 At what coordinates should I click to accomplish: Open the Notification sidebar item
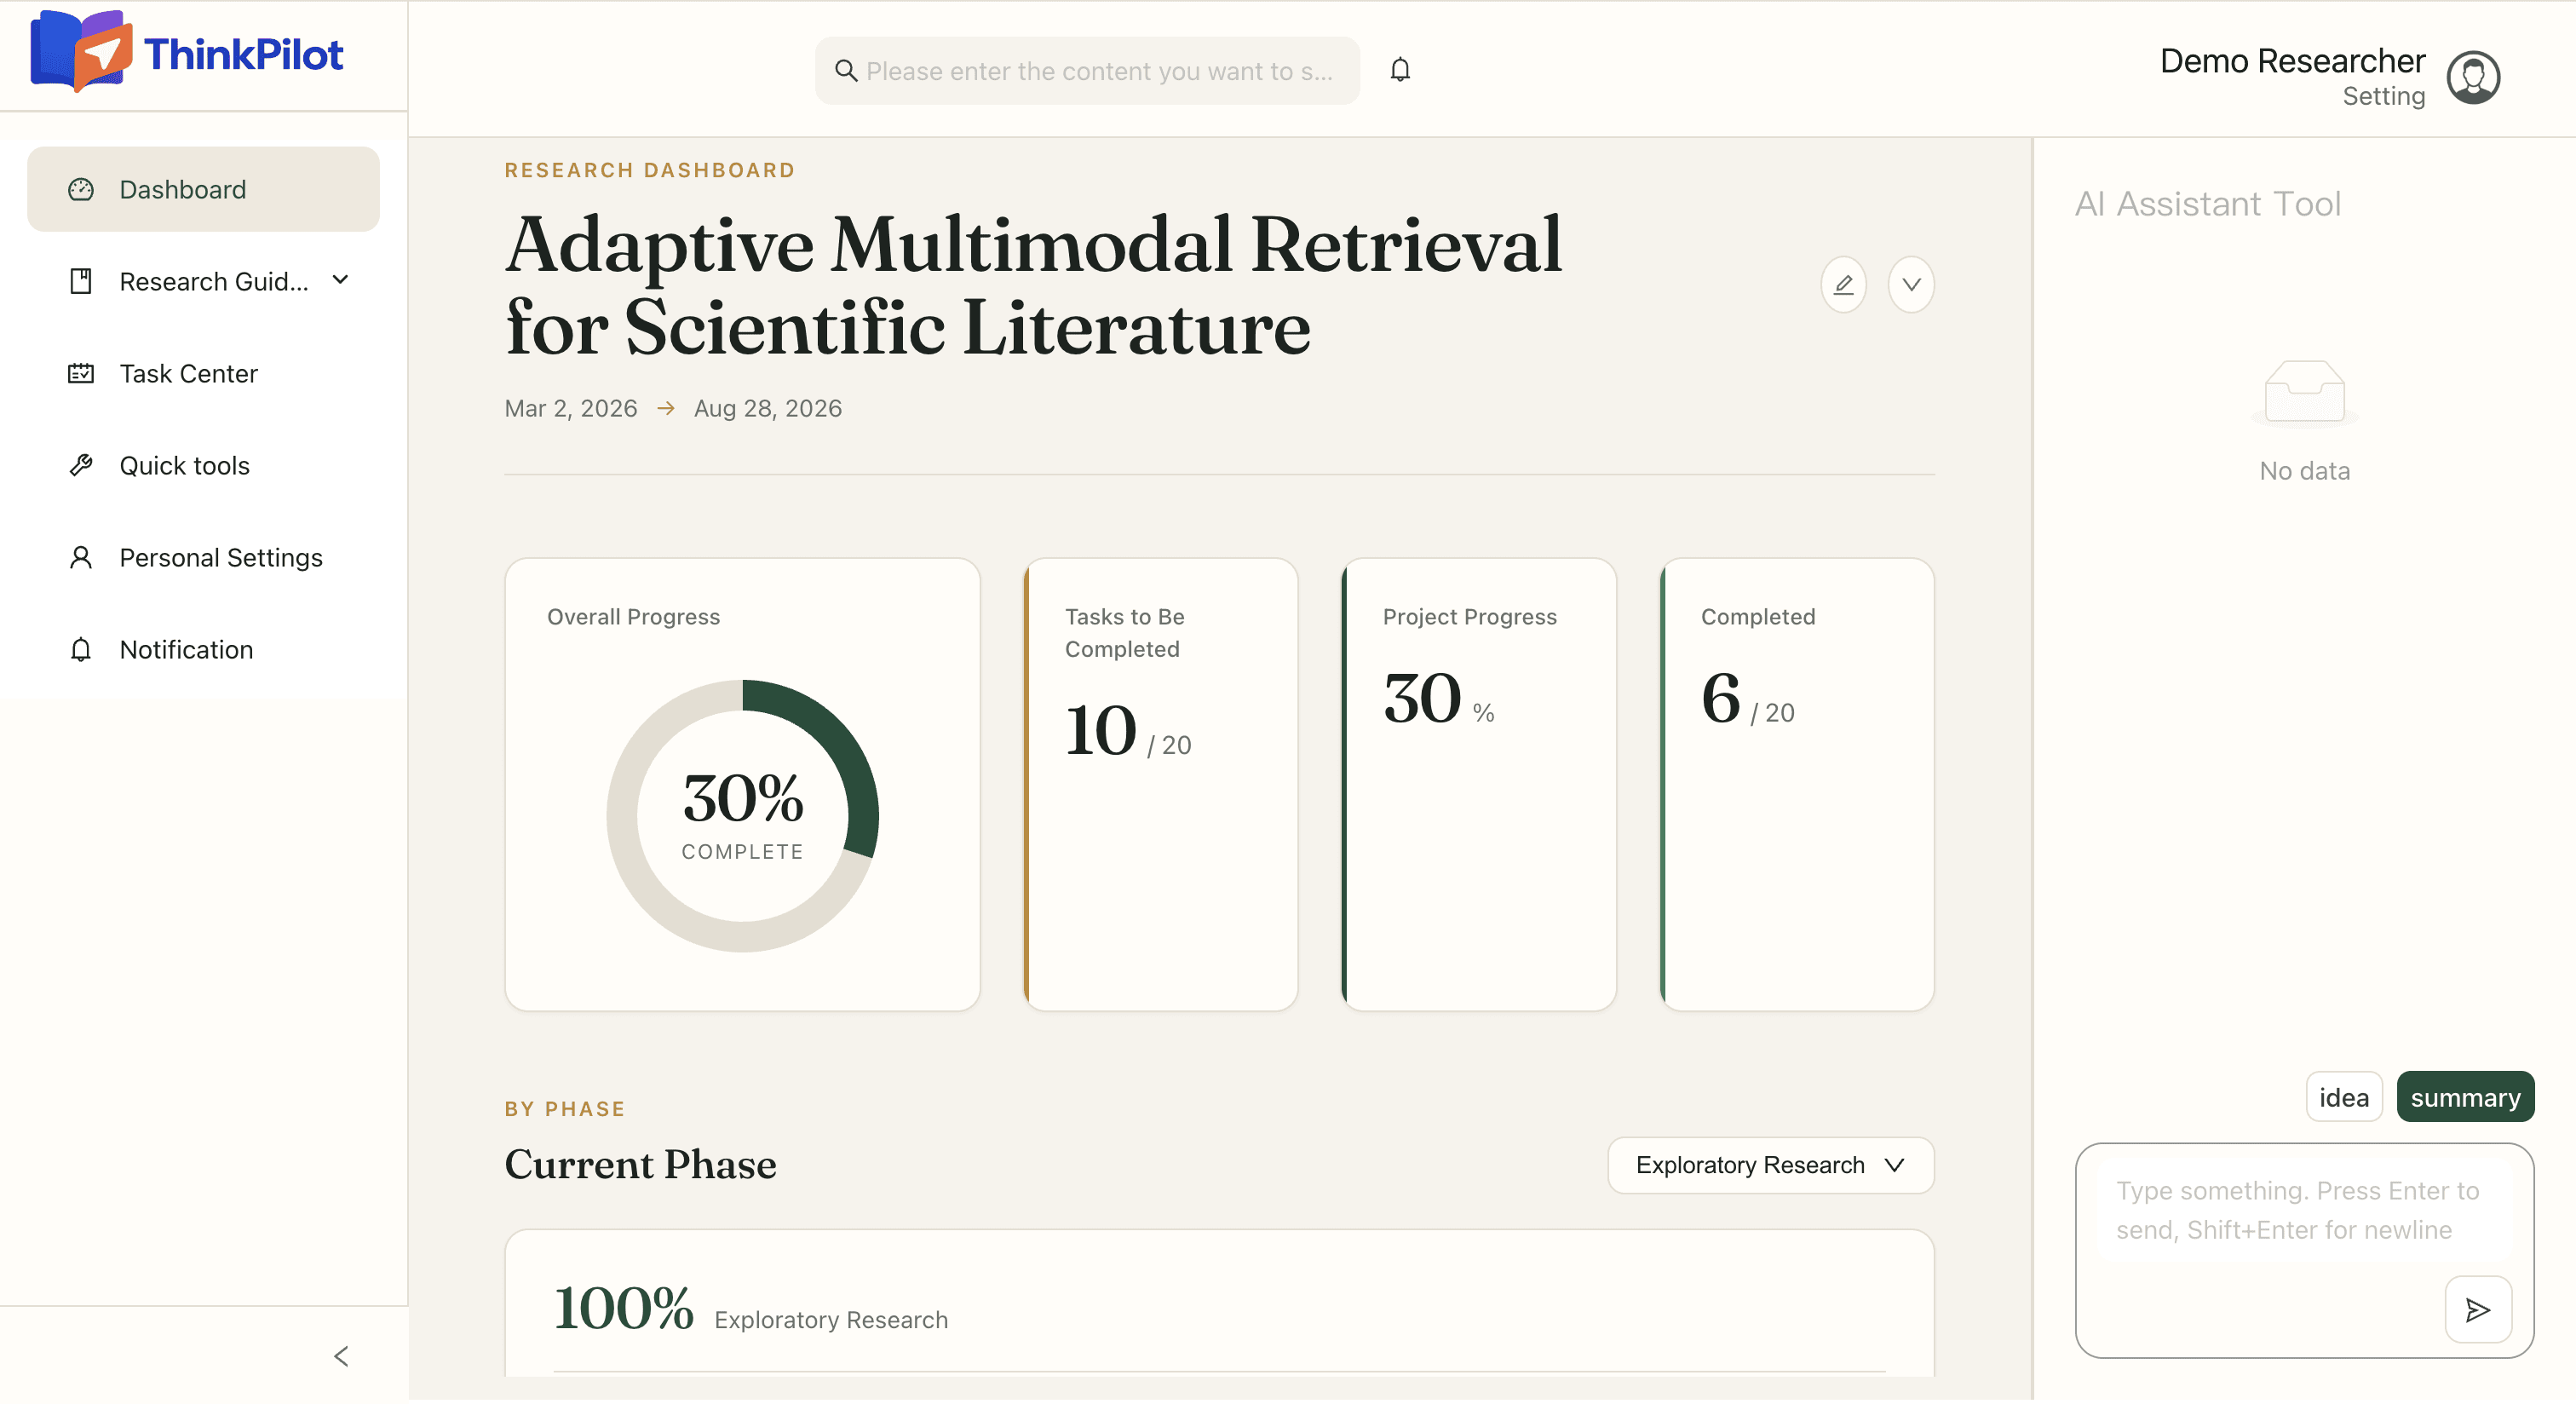tap(203, 649)
